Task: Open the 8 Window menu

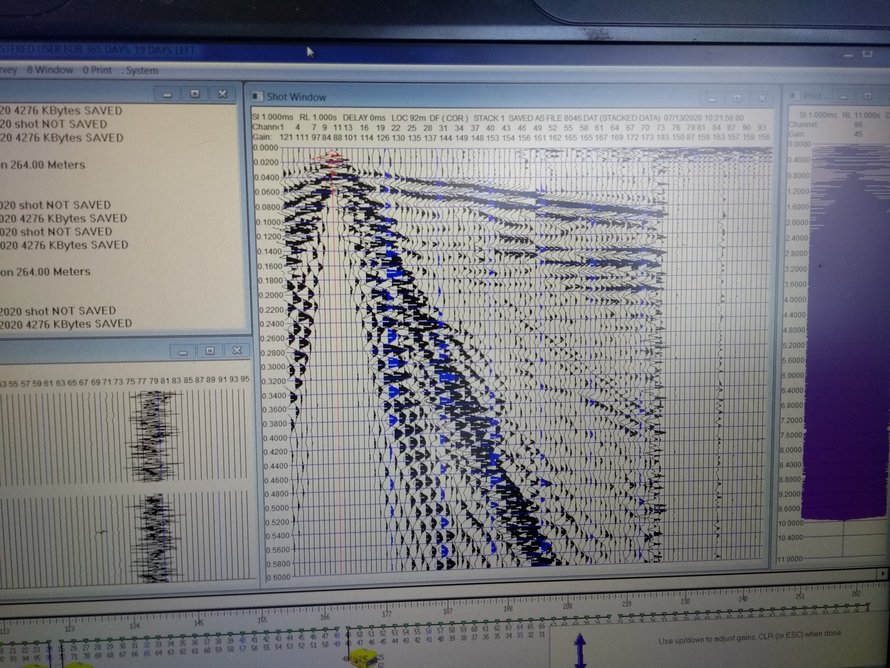Action: (50, 70)
